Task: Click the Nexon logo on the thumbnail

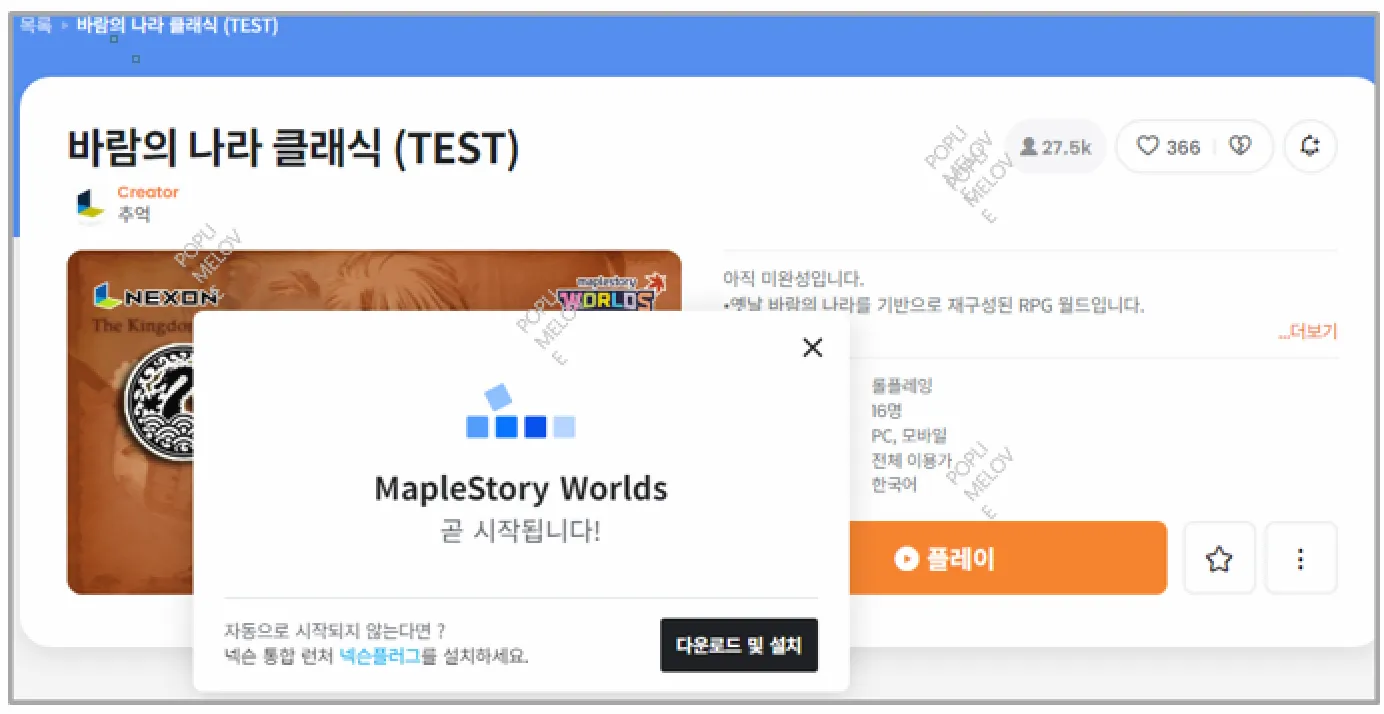Action: (157, 295)
